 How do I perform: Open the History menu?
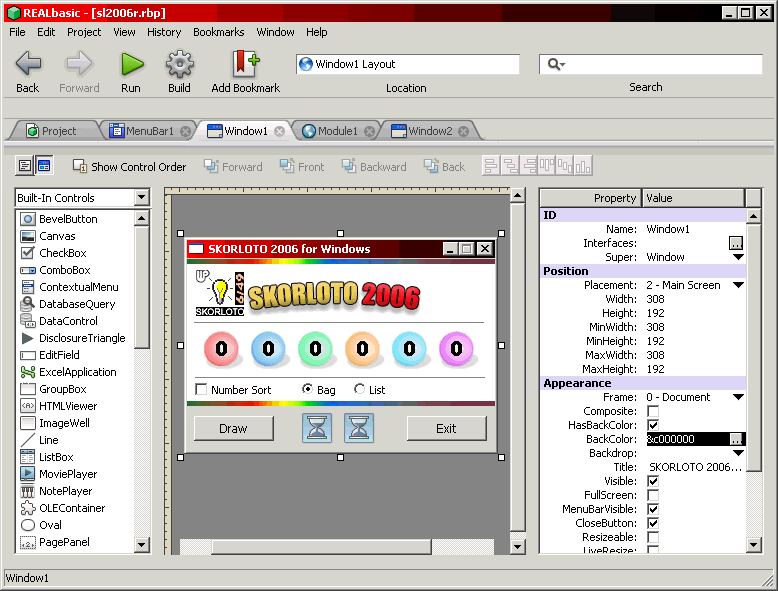tap(164, 32)
